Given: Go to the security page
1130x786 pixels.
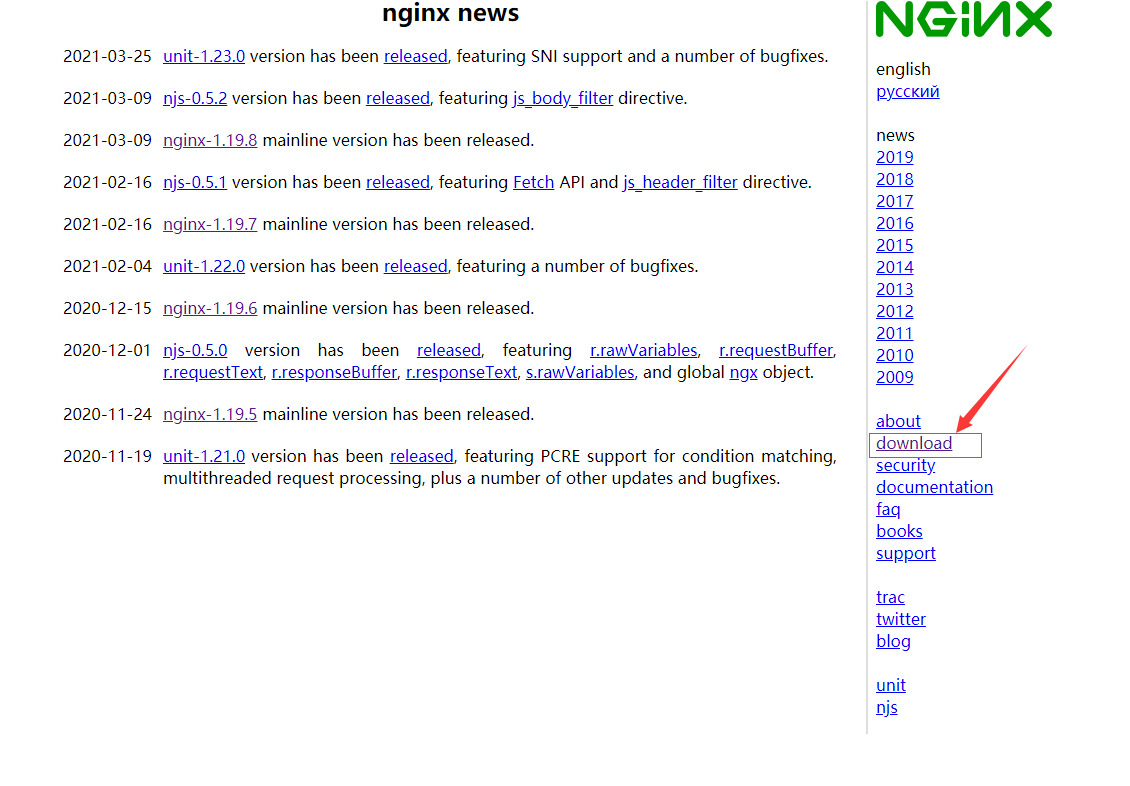Looking at the screenshot, I should 905,465.
